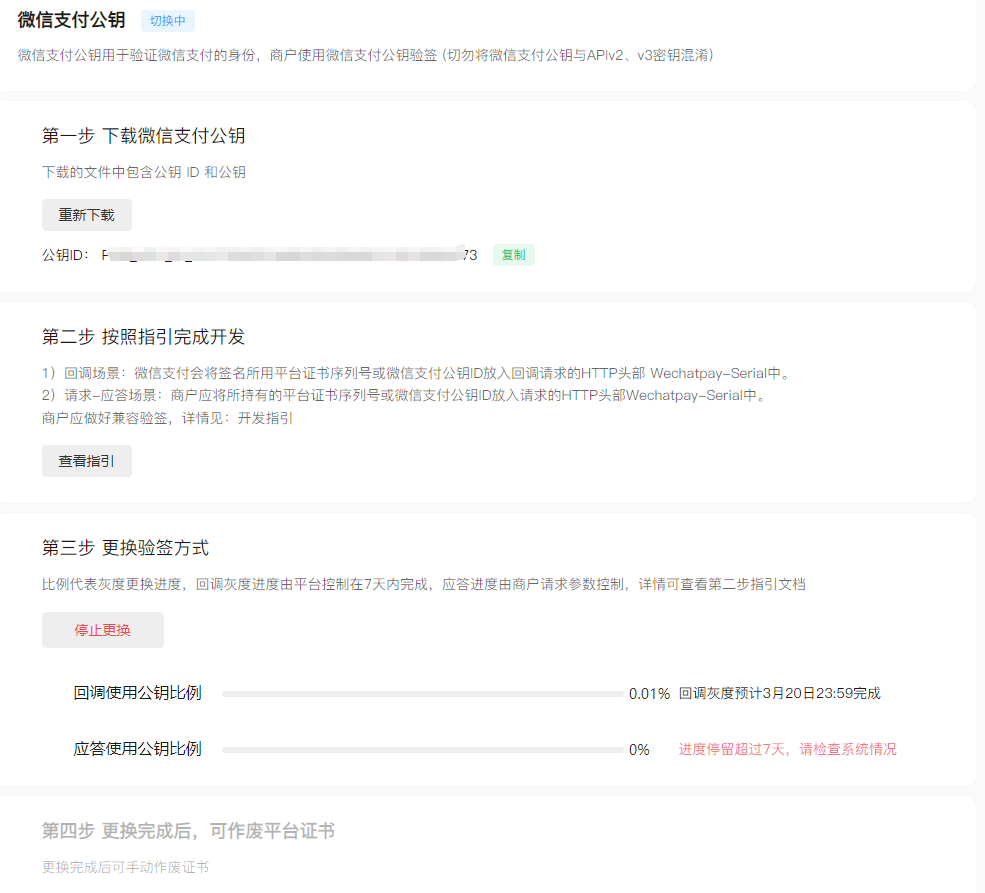Click the 公钥ID label
Viewport: 985px width, 893px height.
click(x=65, y=255)
